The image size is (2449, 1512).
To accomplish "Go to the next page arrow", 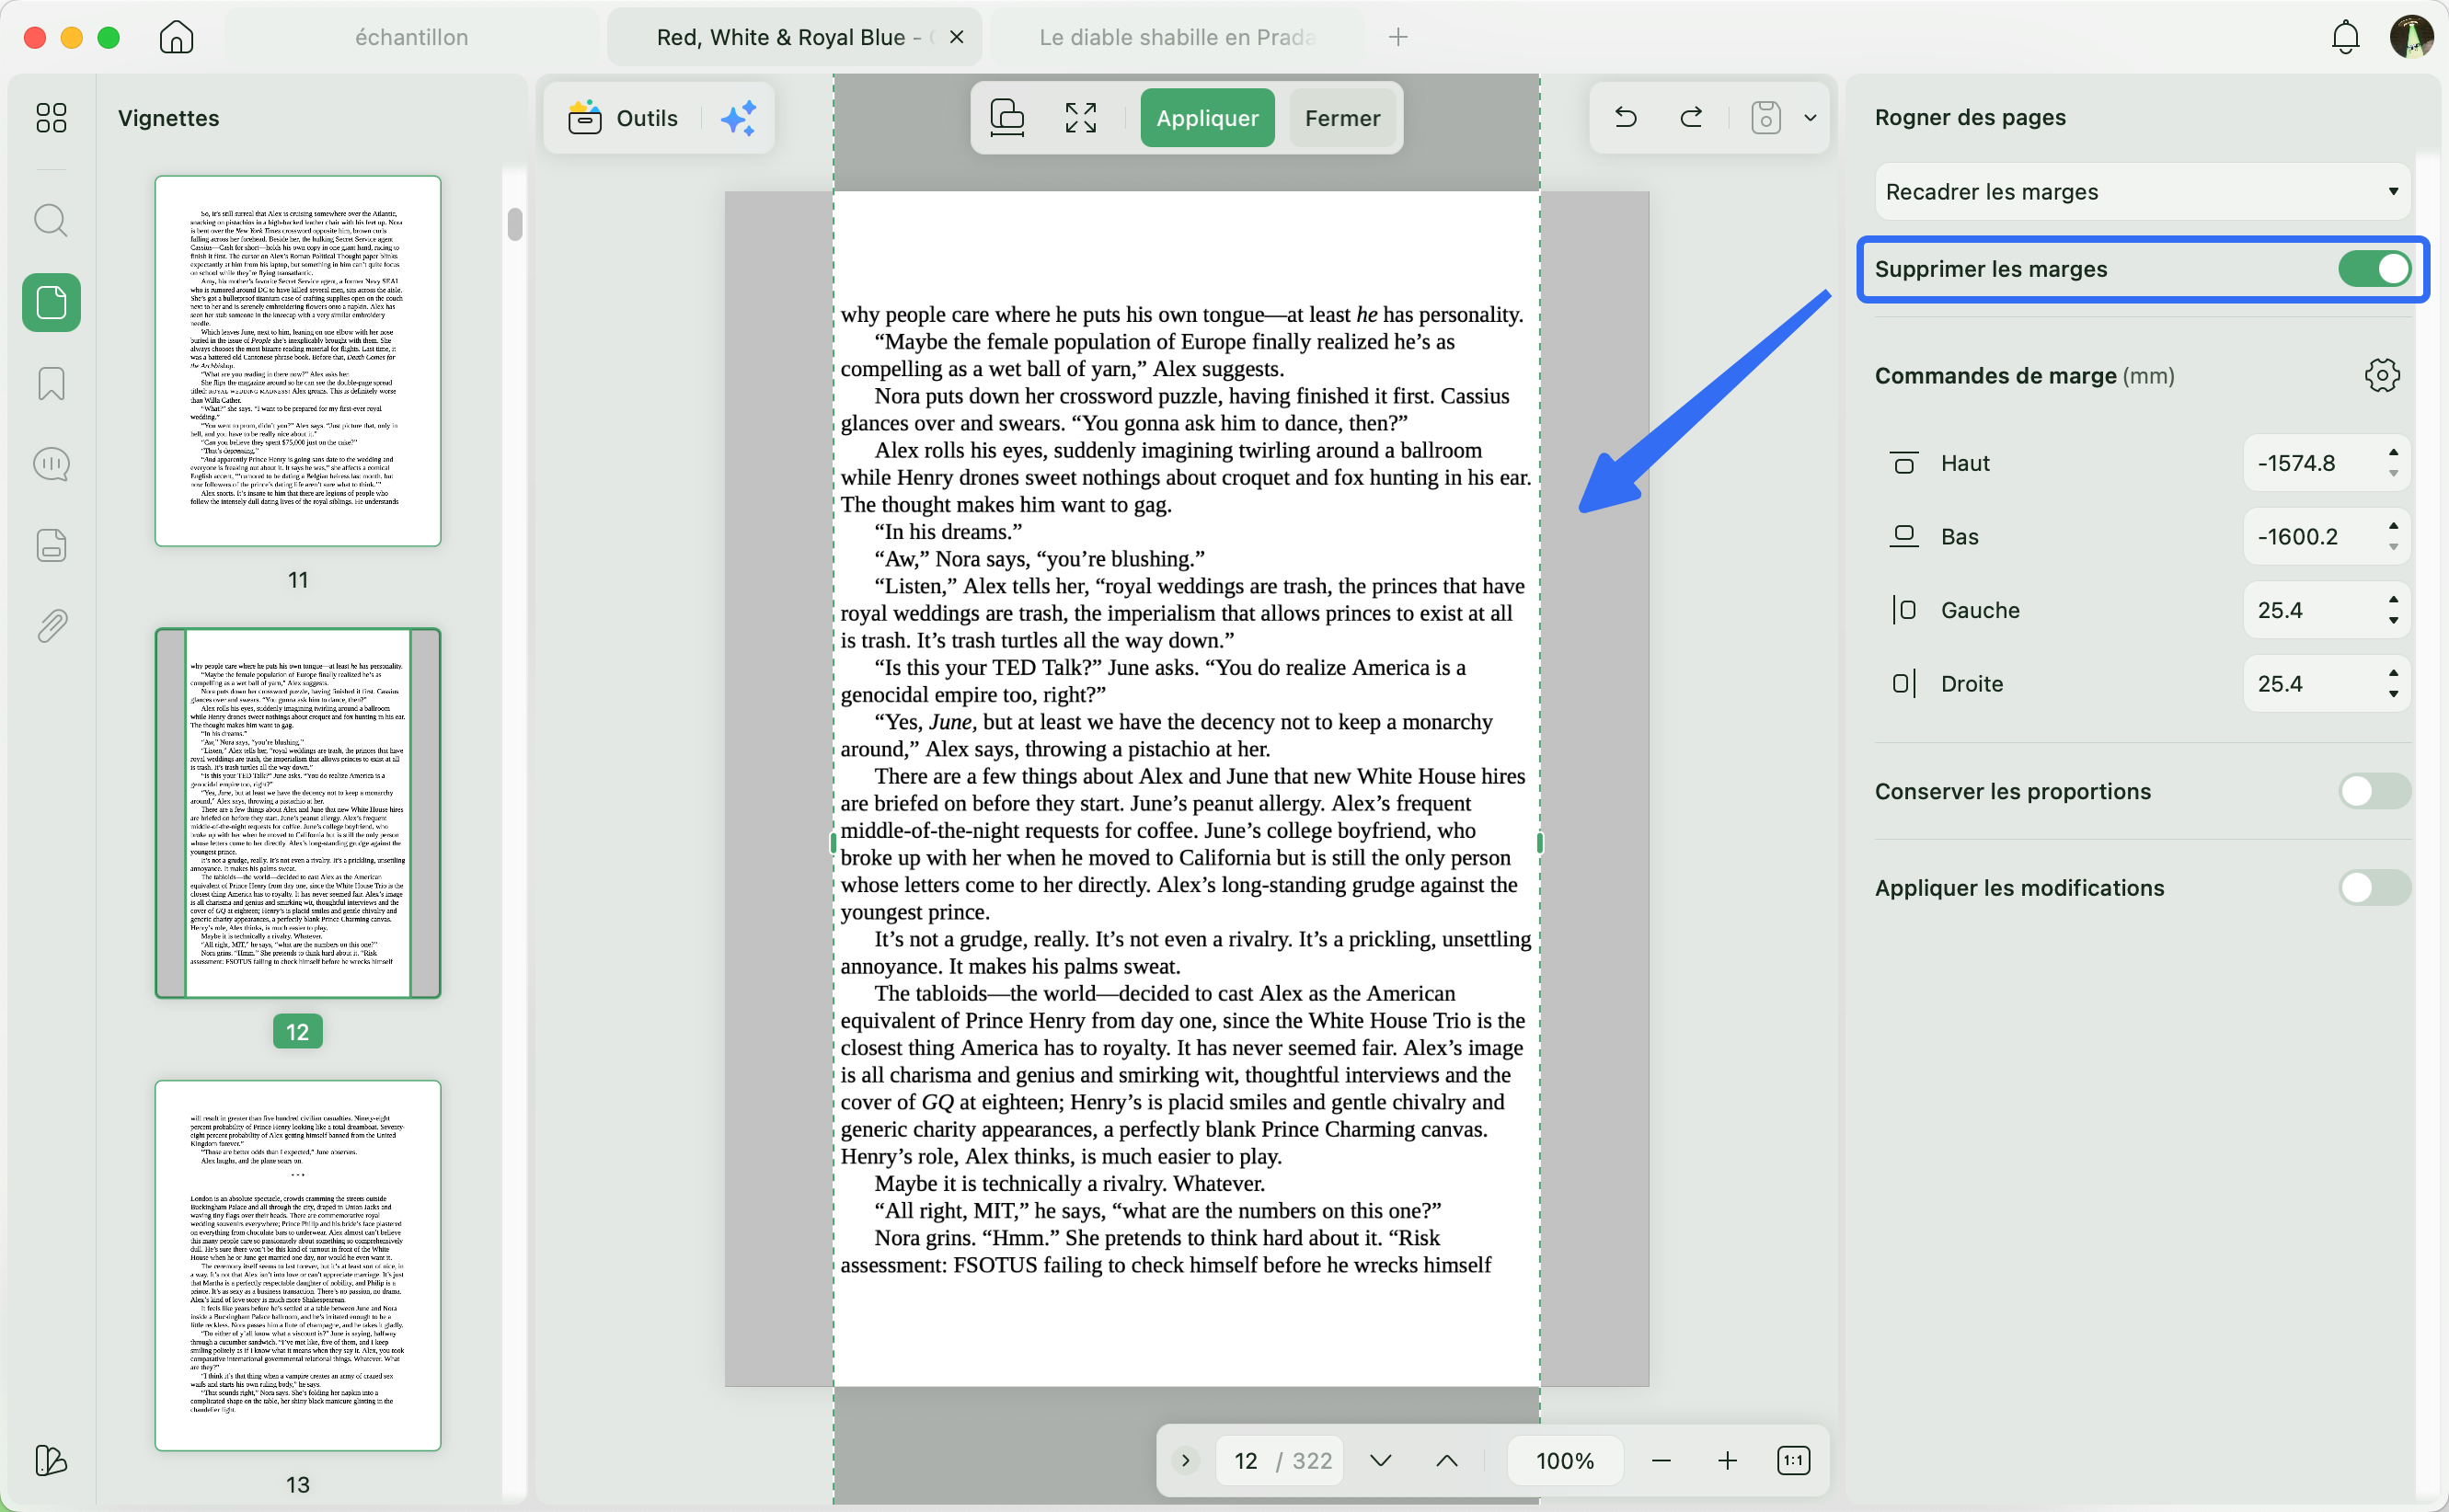I will tap(1381, 1461).
